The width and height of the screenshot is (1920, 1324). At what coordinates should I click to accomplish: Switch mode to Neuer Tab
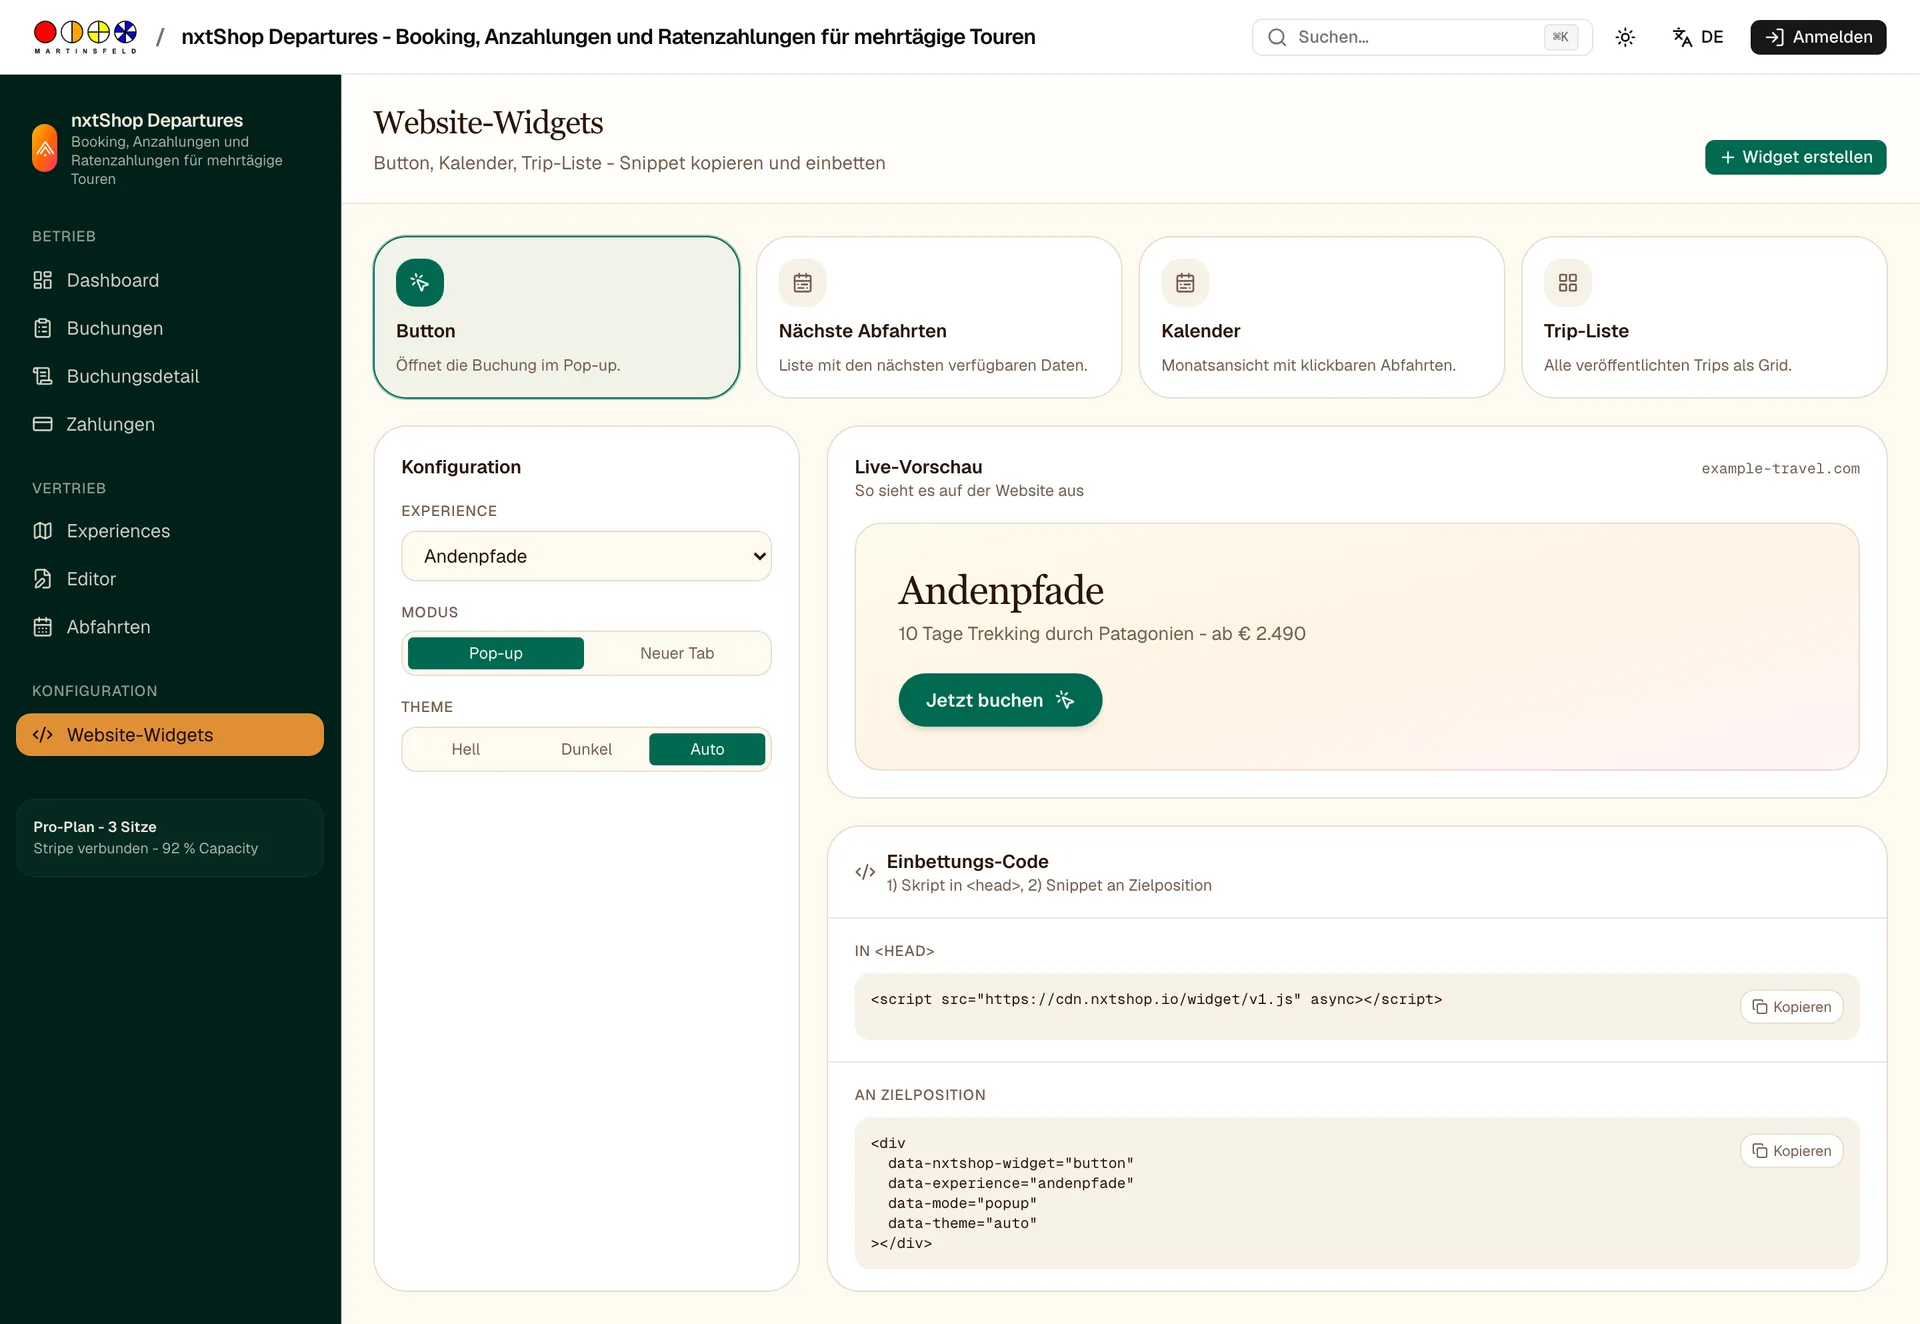677,653
